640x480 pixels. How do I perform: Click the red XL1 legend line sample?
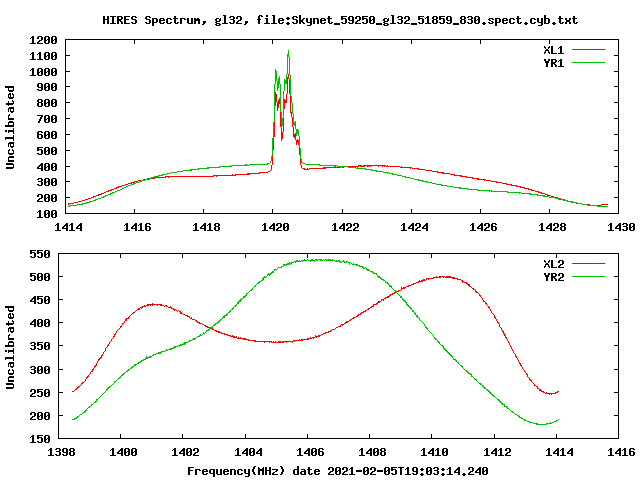588,50
